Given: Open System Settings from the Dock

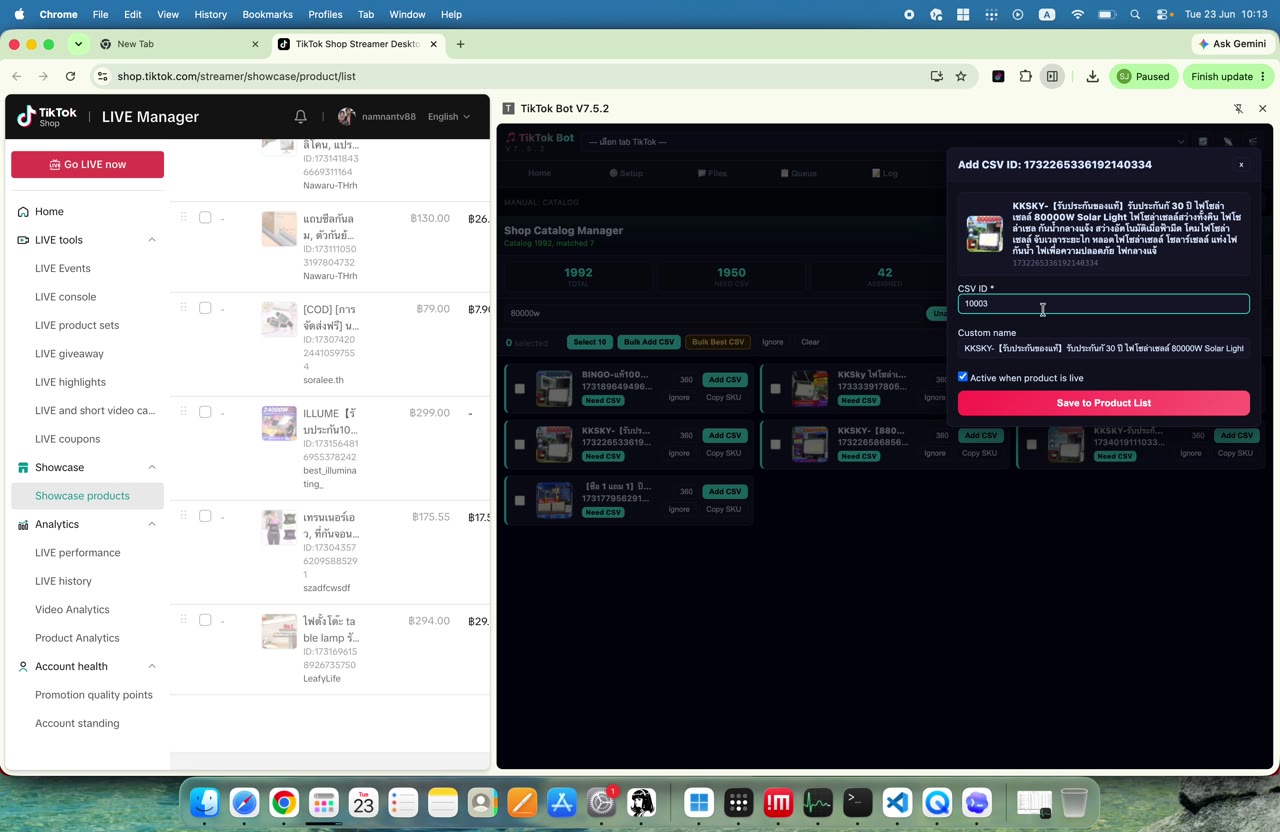Looking at the screenshot, I should point(601,802).
